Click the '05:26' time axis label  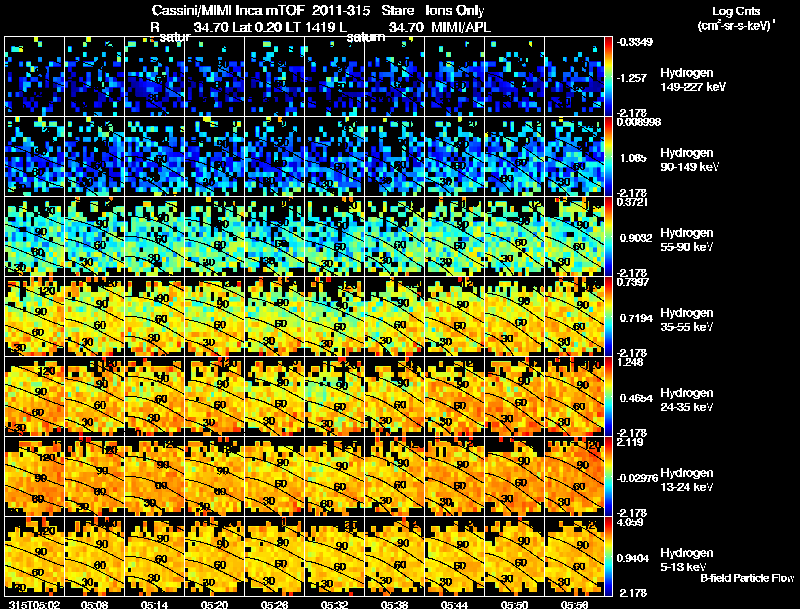(x=274, y=604)
